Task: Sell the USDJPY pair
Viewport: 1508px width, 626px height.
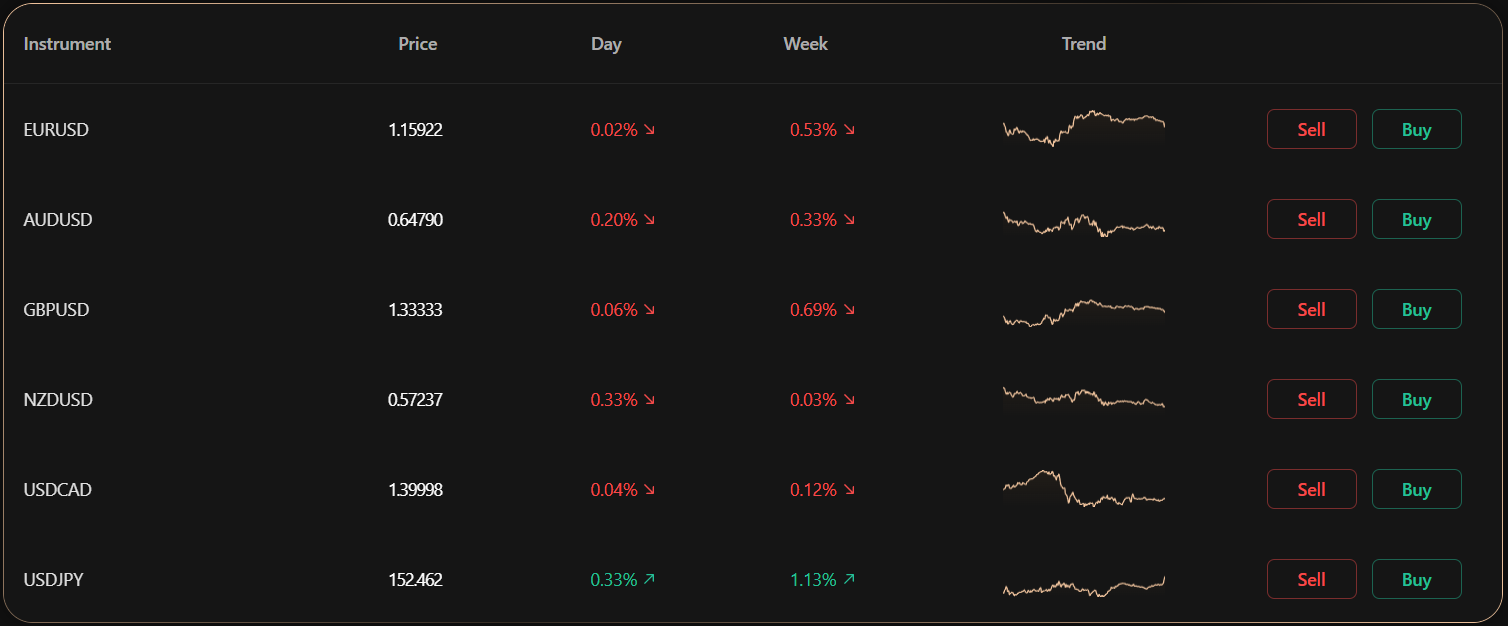Action: pos(1311,579)
